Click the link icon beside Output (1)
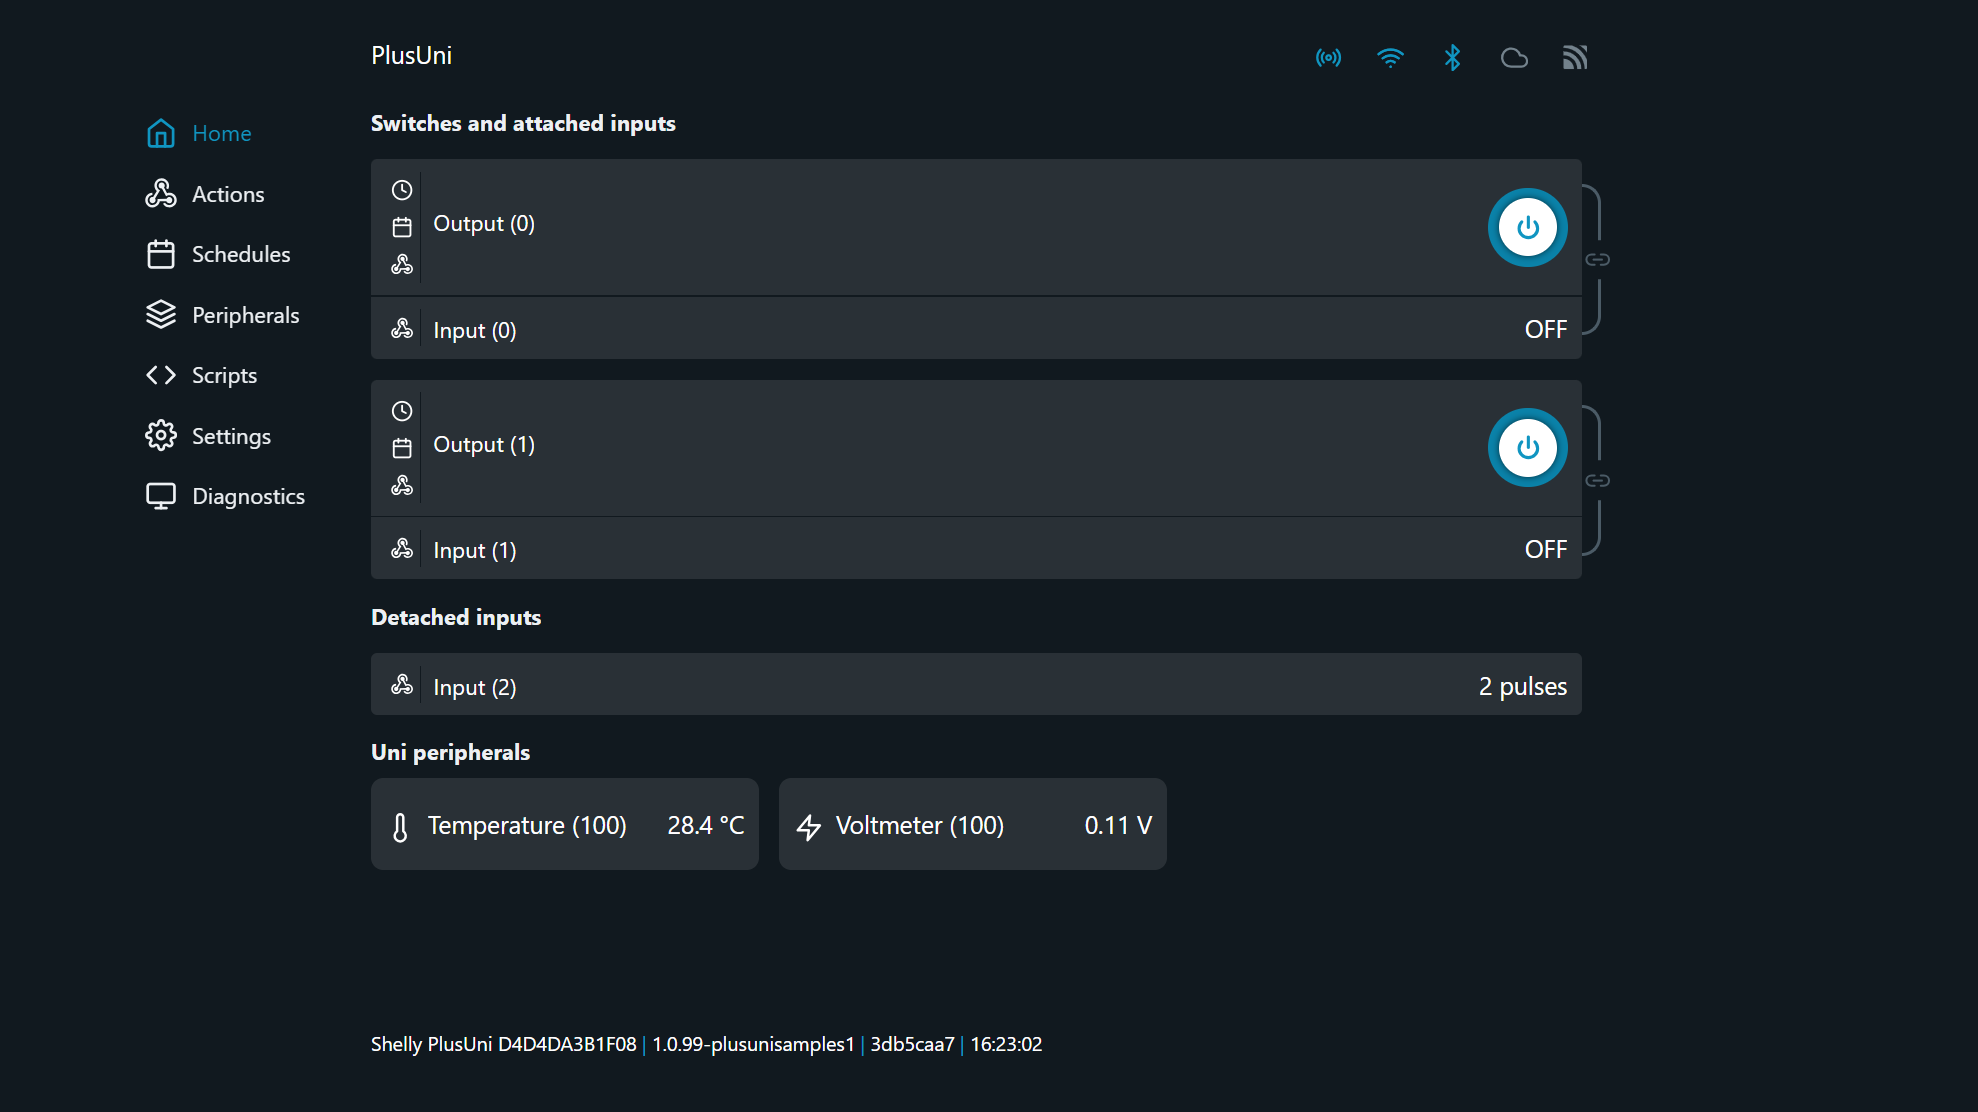The image size is (1978, 1112). click(1597, 481)
